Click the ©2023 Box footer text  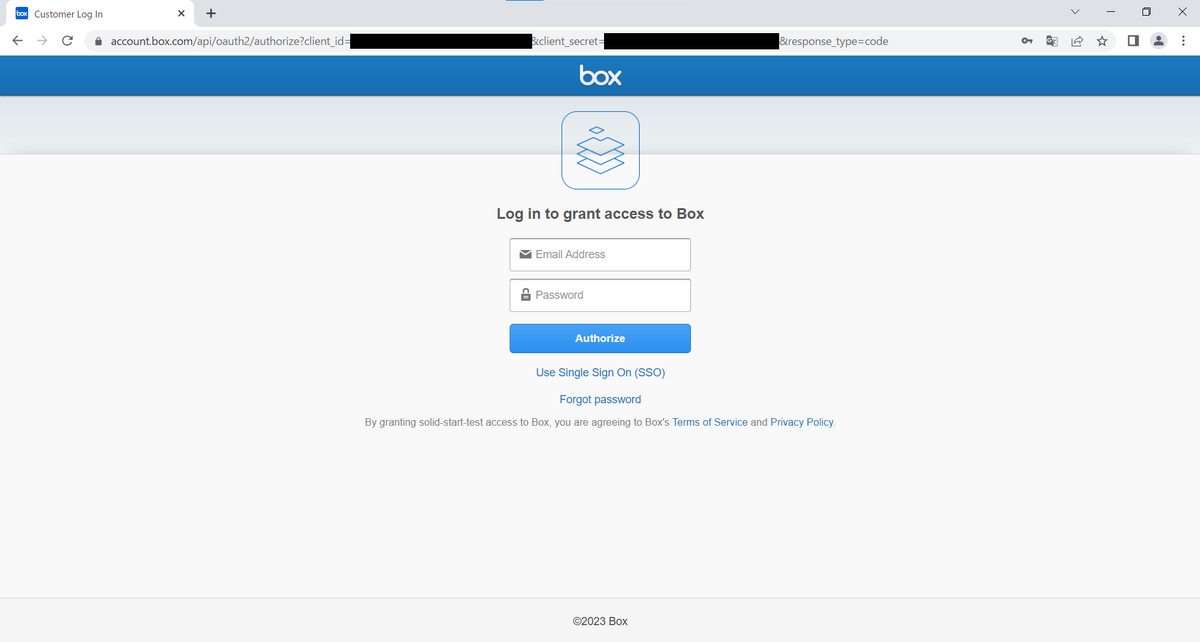click(600, 621)
